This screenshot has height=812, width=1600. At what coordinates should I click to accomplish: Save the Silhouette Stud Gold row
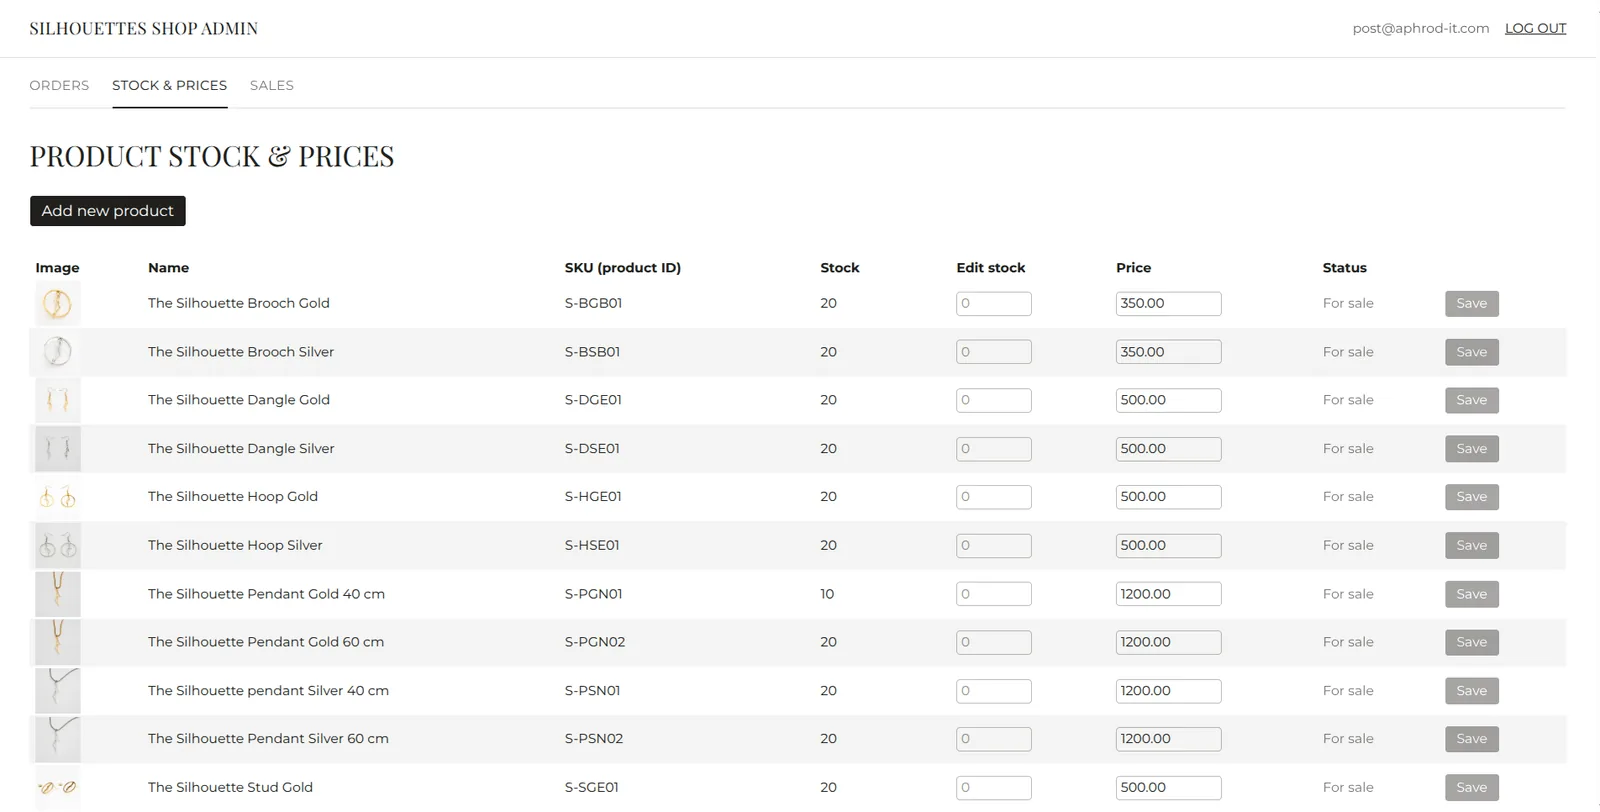[x=1471, y=787]
